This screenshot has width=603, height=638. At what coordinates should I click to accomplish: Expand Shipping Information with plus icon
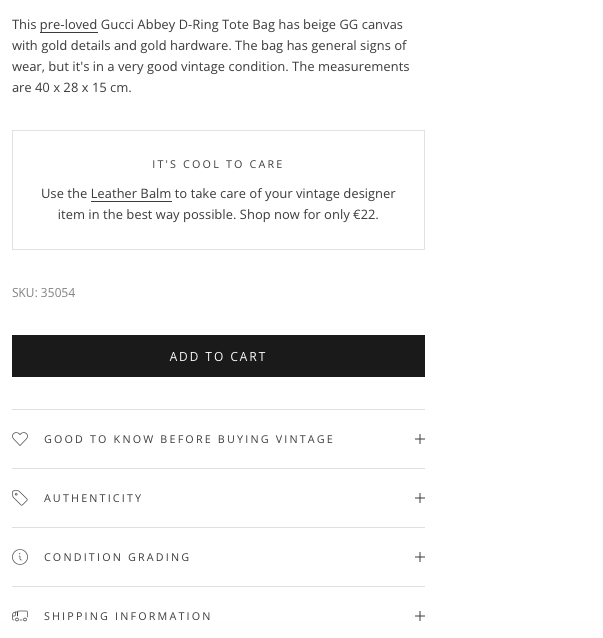pyautogui.click(x=420, y=616)
